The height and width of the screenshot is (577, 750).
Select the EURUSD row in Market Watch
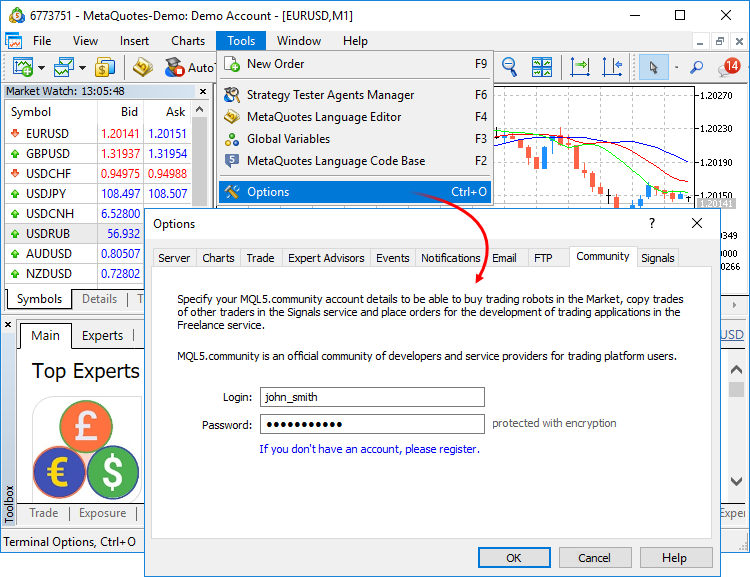point(98,133)
